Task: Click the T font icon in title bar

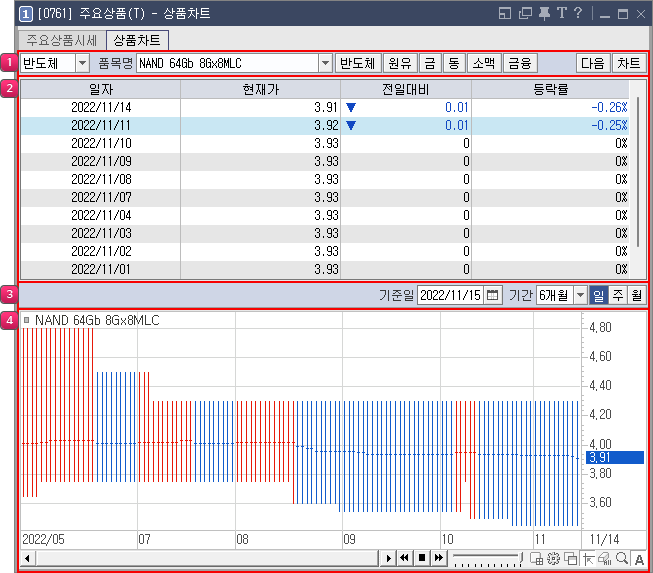Action: (562, 13)
